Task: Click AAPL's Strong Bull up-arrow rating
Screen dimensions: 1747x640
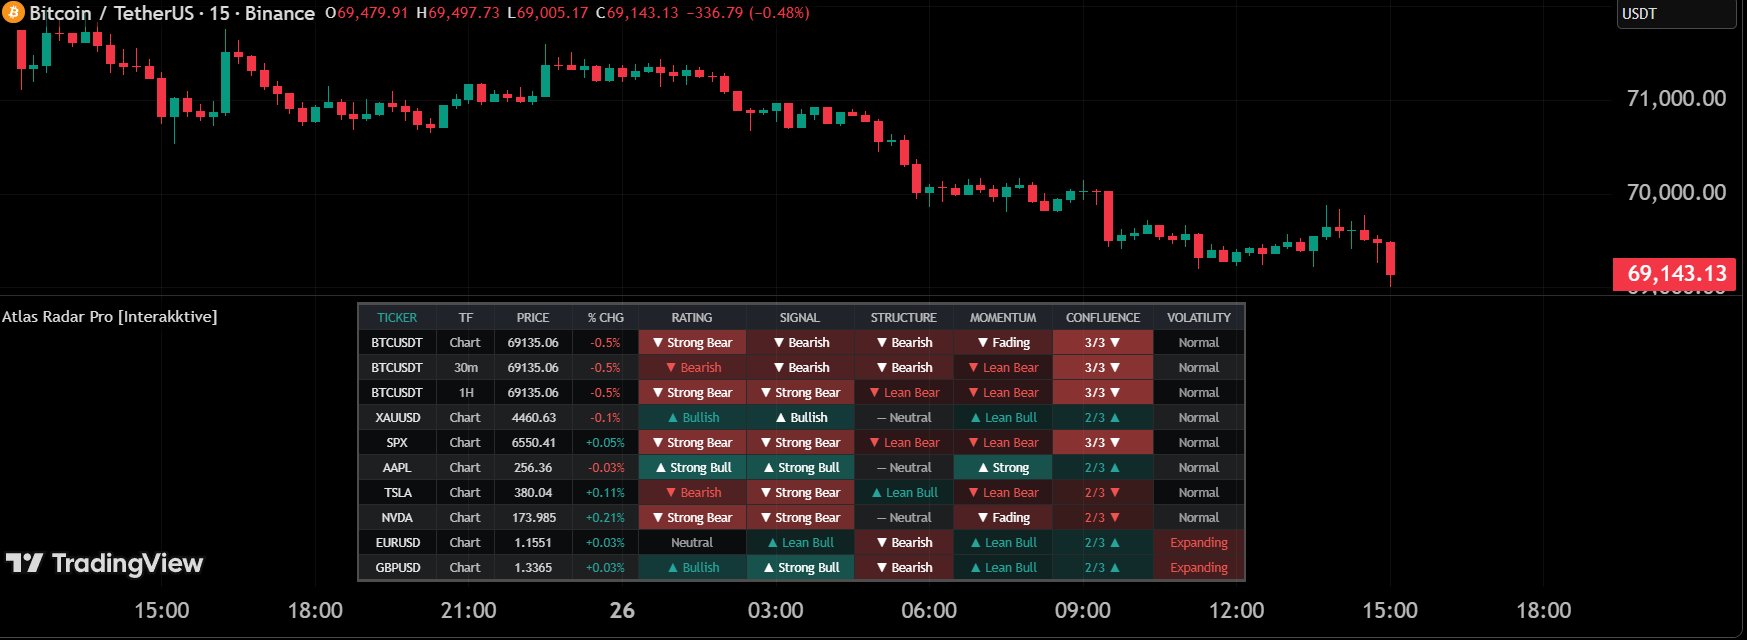Action: [x=692, y=467]
